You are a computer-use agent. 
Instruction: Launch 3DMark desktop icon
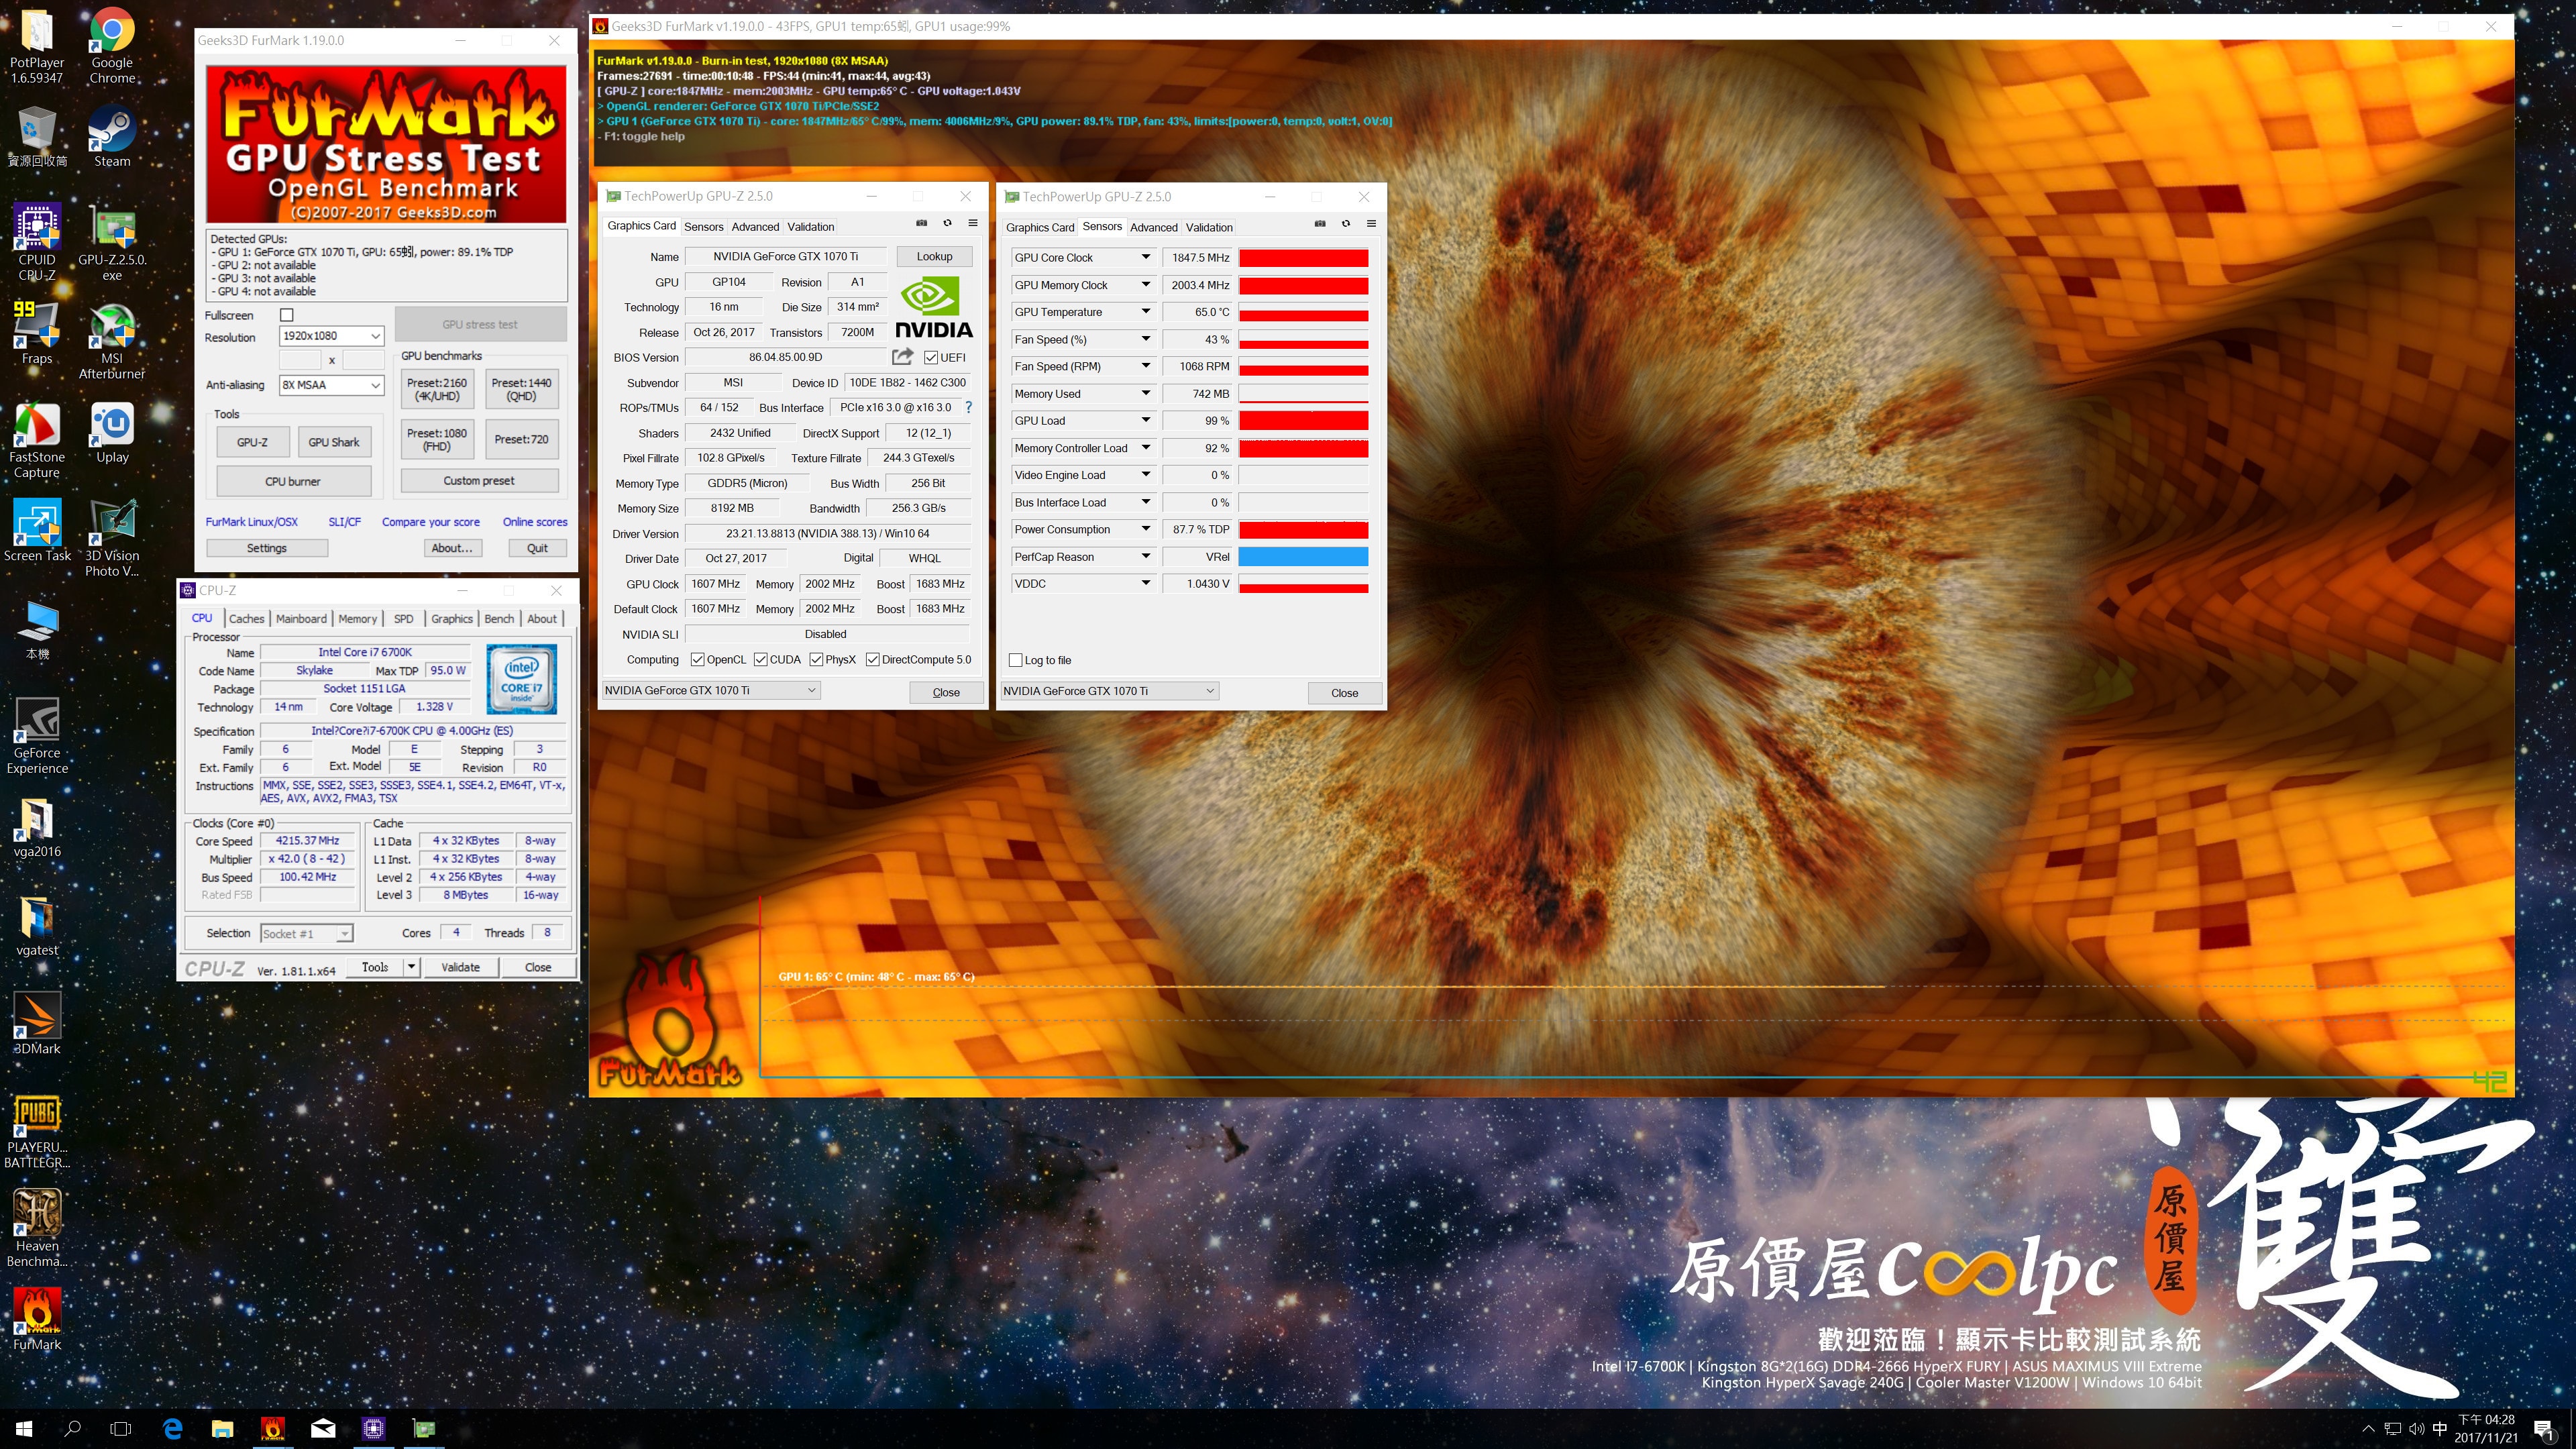tap(37, 1024)
